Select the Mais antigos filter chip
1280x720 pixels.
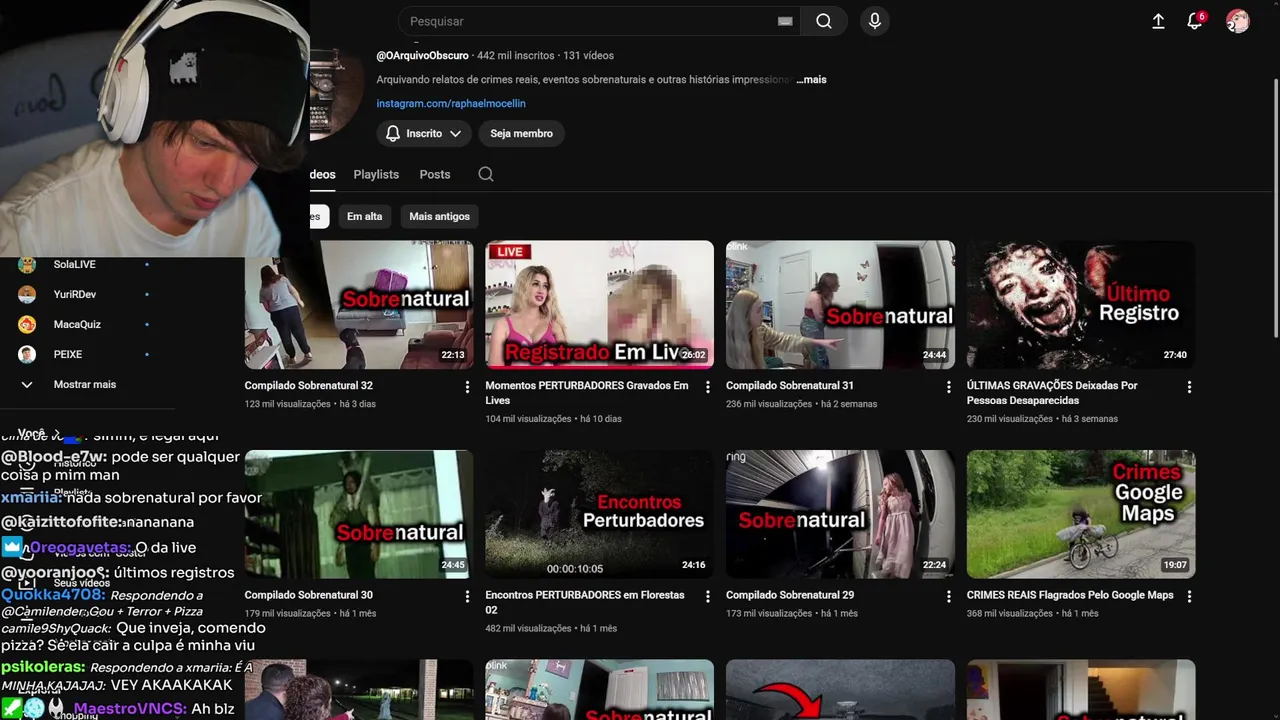439,216
